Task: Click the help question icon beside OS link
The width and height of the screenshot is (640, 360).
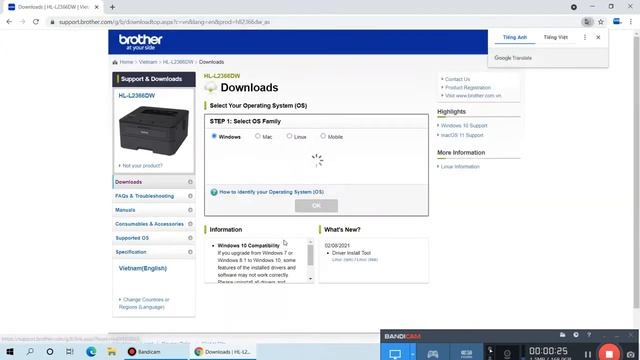Action: (214, 192)
